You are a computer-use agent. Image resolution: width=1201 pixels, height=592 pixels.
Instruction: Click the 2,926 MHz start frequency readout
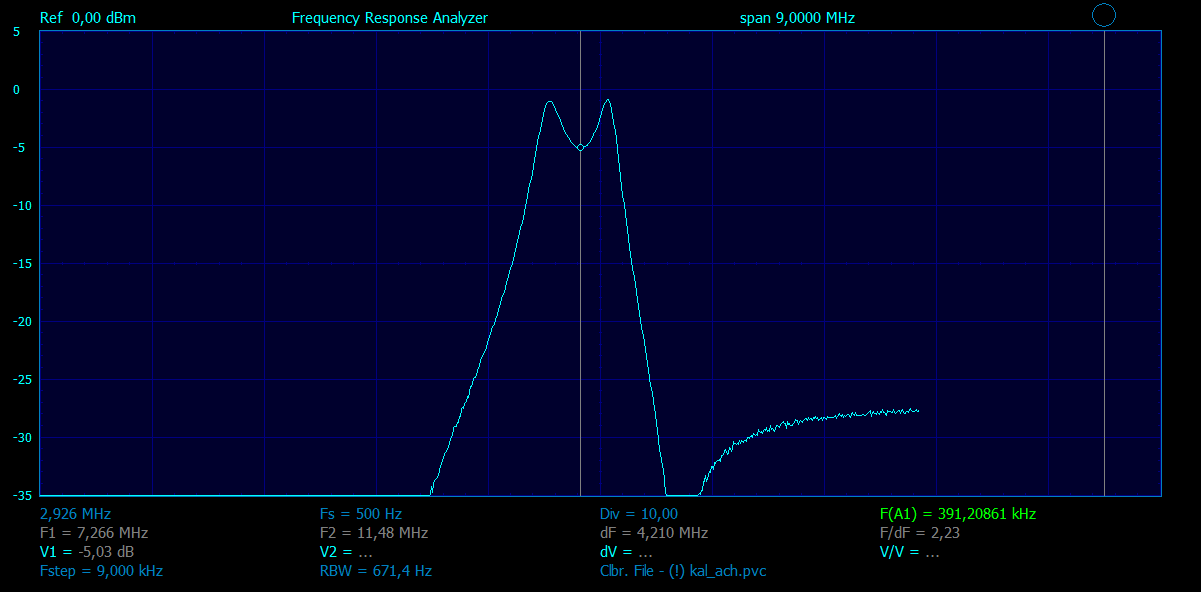pos(75,514)
